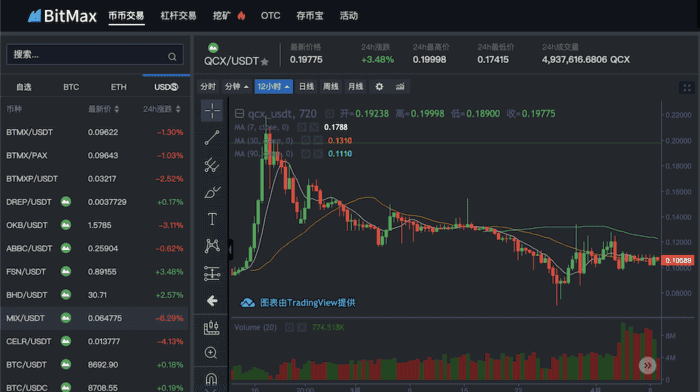
Task: Toggle fullscreen chart mode
Action: coord(687,88)
